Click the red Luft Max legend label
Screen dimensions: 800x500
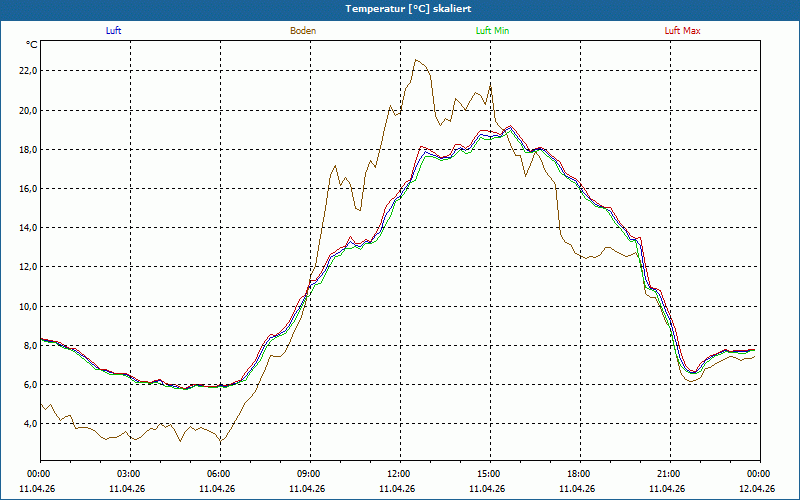point(682,31)
